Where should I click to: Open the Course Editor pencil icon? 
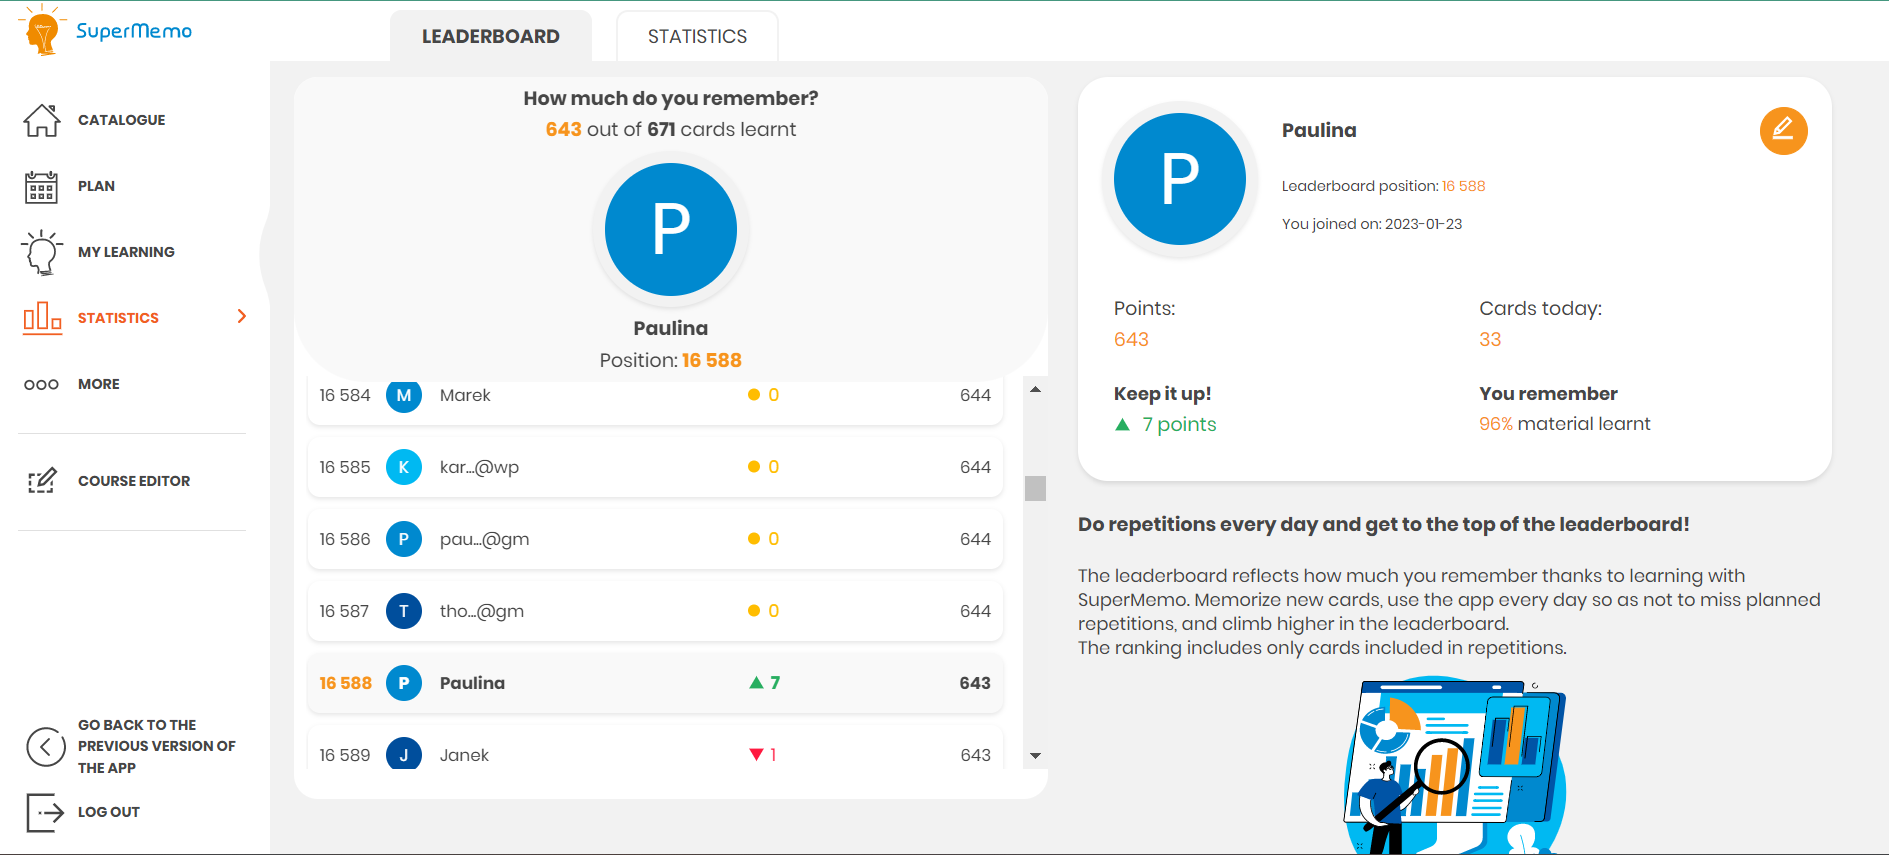point(42,481)
